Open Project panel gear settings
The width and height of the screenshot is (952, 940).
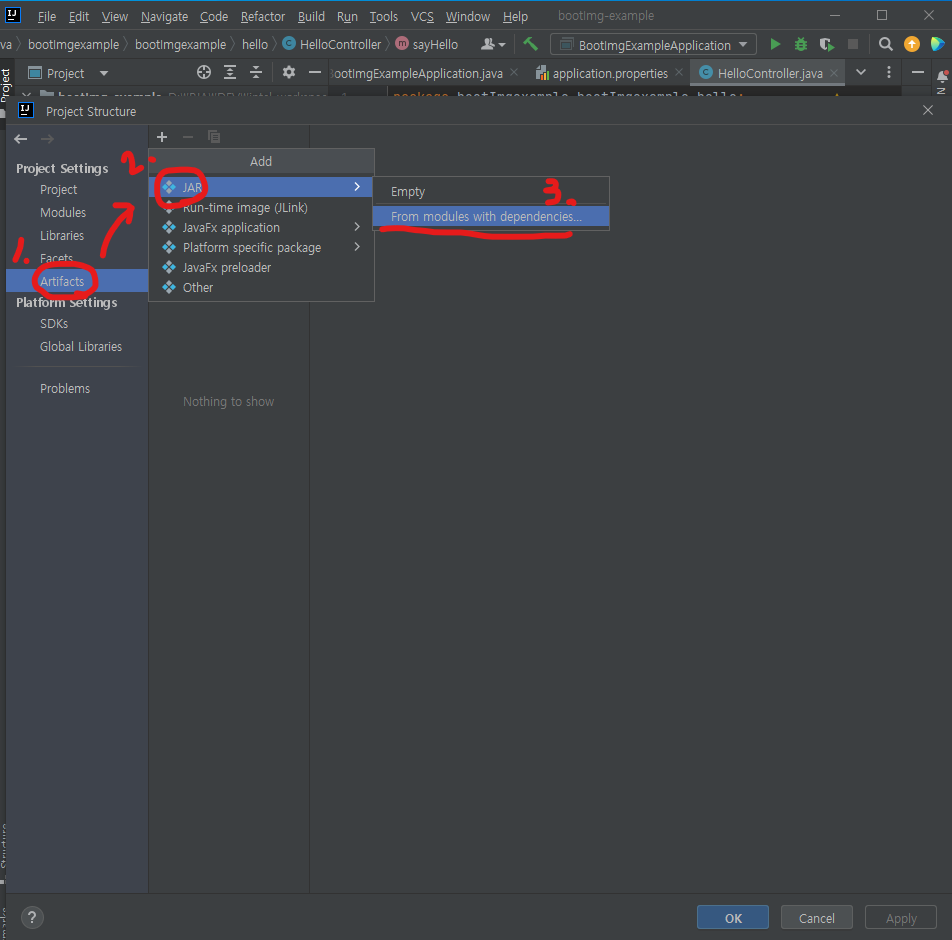click(x=289, y=73)
